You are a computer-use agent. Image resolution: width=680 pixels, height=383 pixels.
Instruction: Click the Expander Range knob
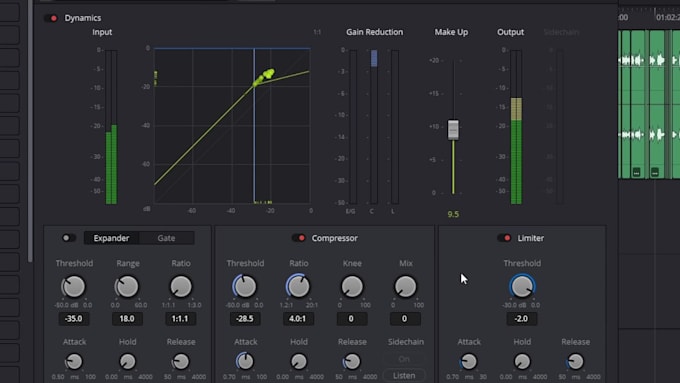point(127,286)
